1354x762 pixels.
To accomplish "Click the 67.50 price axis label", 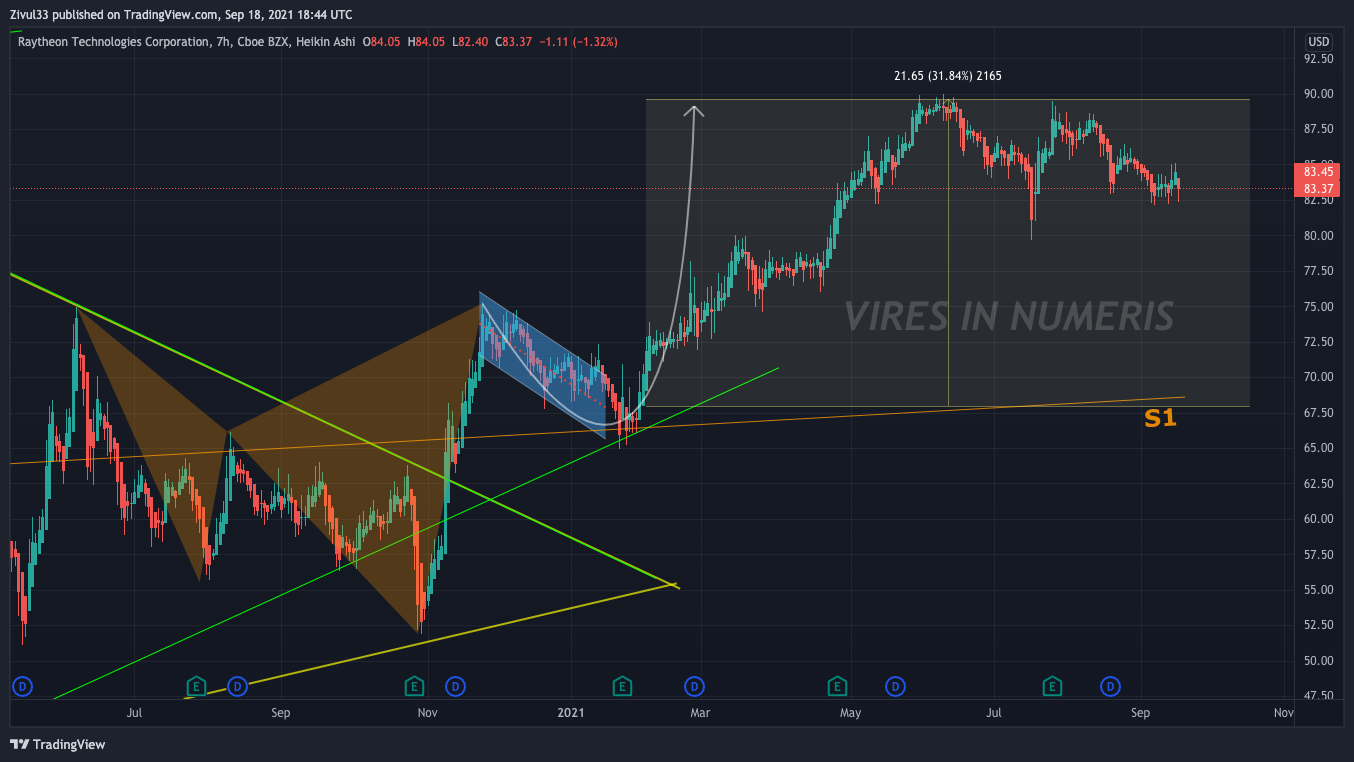I will [1320, 413].
